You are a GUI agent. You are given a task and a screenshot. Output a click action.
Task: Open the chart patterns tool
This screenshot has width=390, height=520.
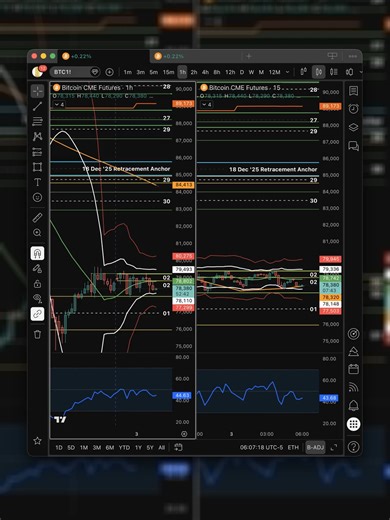pos(37,136)
